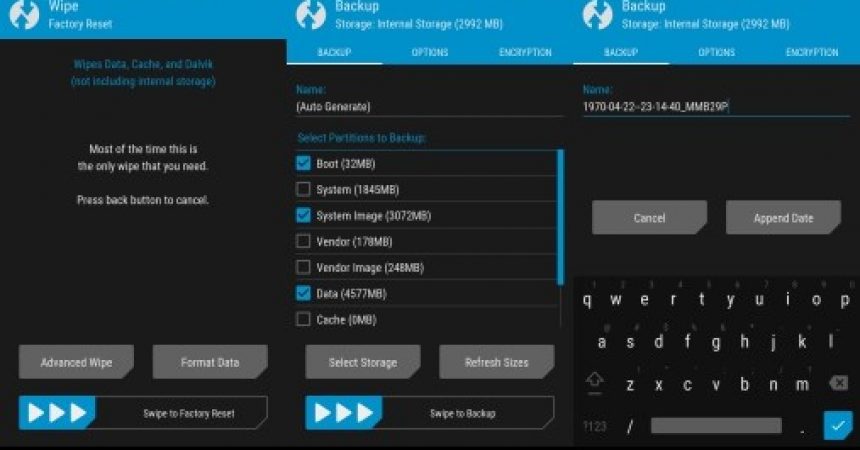Screen dimensions: 860x450
Task: Click the (Auto Generate) name field
Action: pos(428,106)
